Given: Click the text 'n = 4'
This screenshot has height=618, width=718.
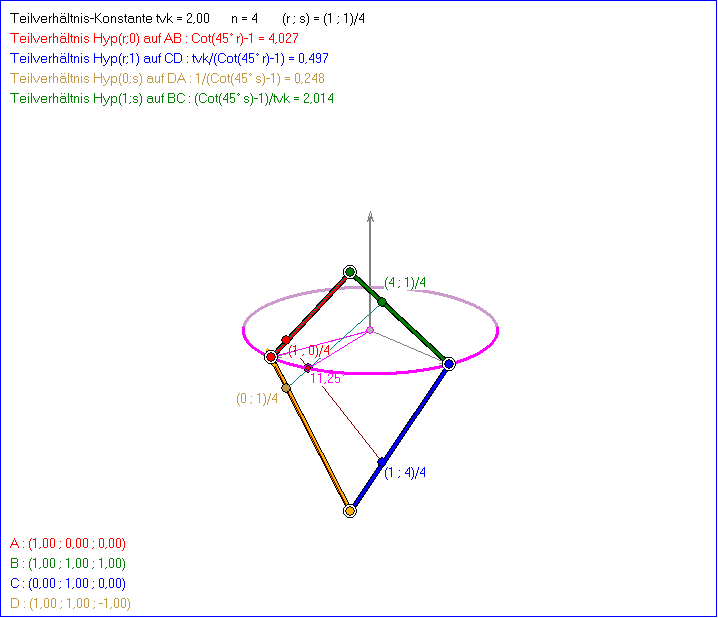Looking at the screenshot, I should [245, 19].
